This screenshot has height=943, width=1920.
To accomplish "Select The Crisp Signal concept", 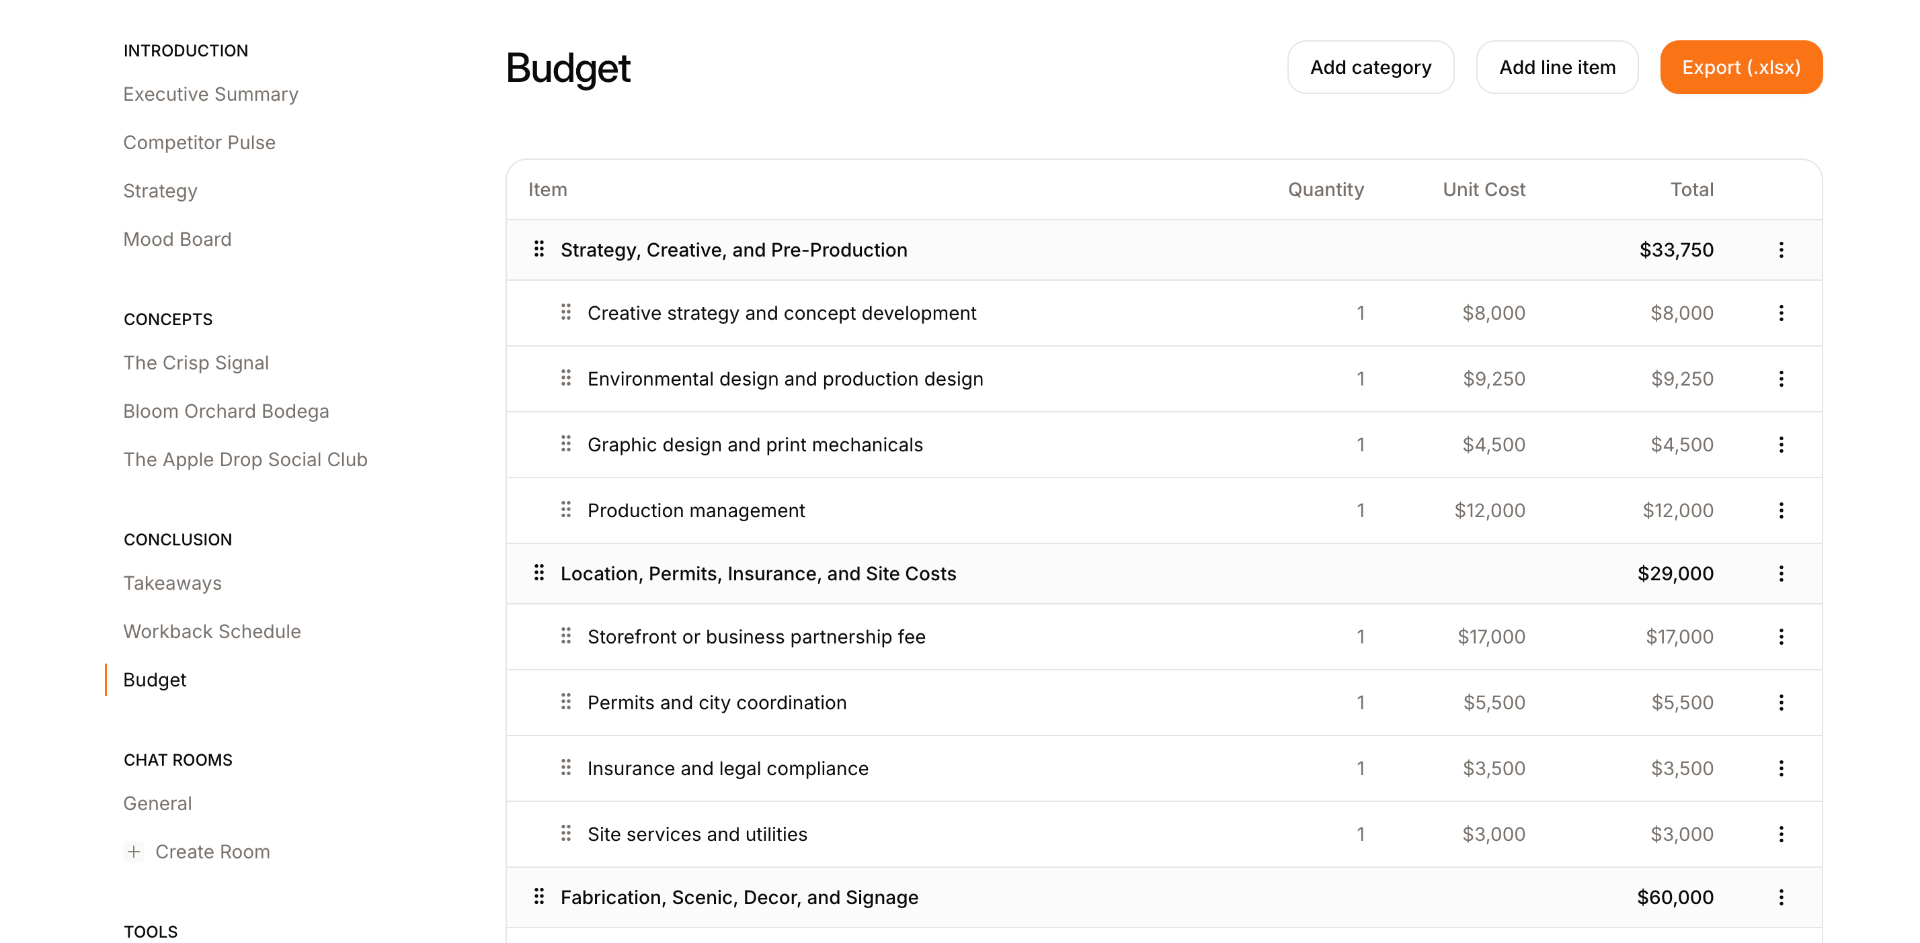I will coord(196,363).
